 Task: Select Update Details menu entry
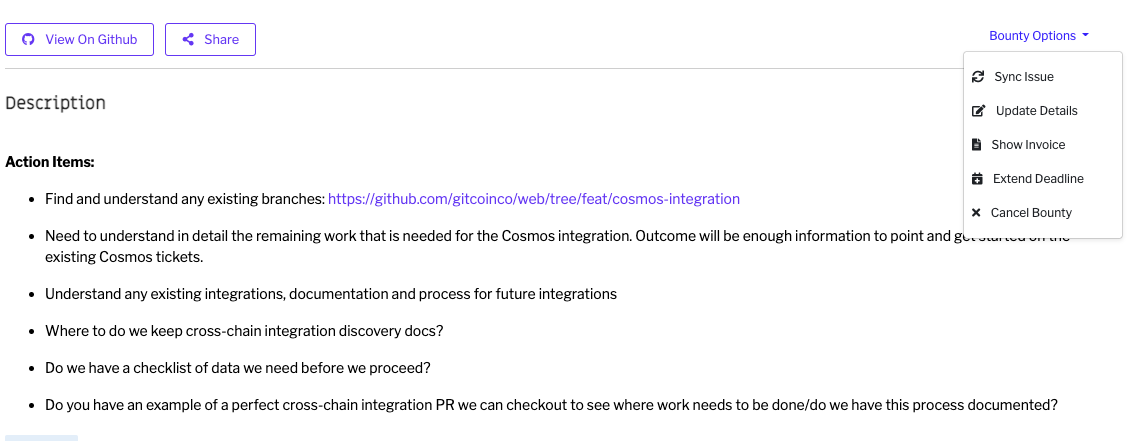[x=1037, y=111]
